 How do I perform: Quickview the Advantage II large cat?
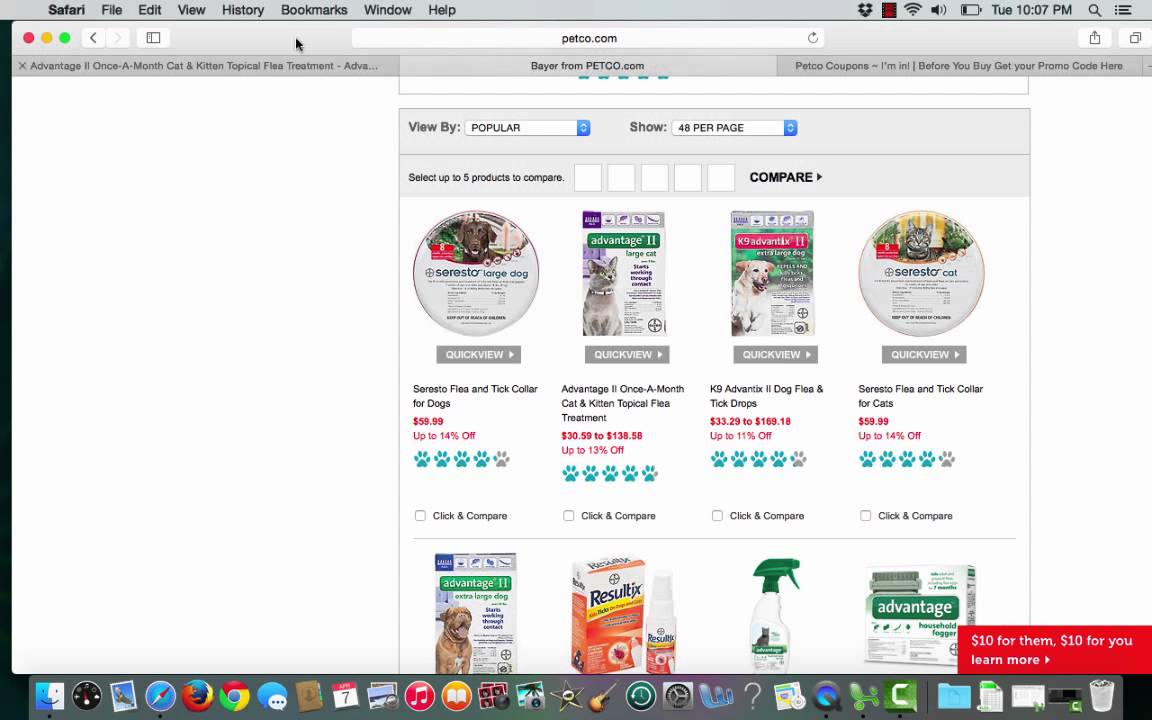(x=627, y=355)
